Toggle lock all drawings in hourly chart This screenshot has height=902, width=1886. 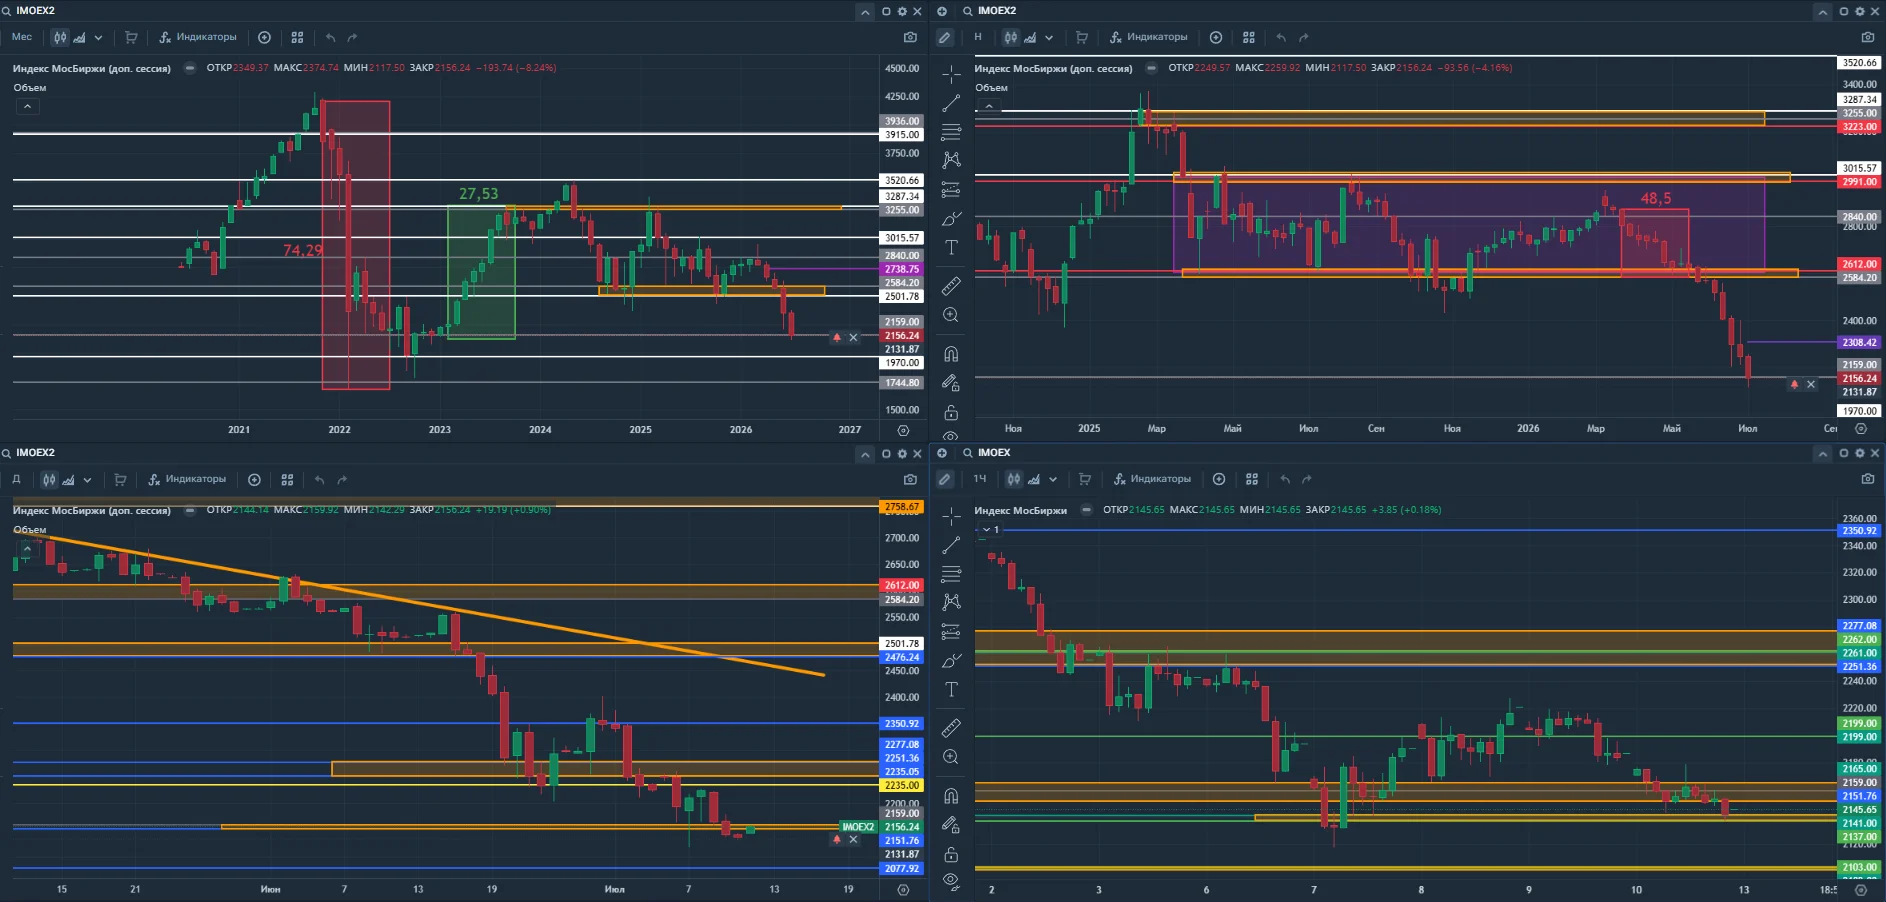tap(951, 854)
